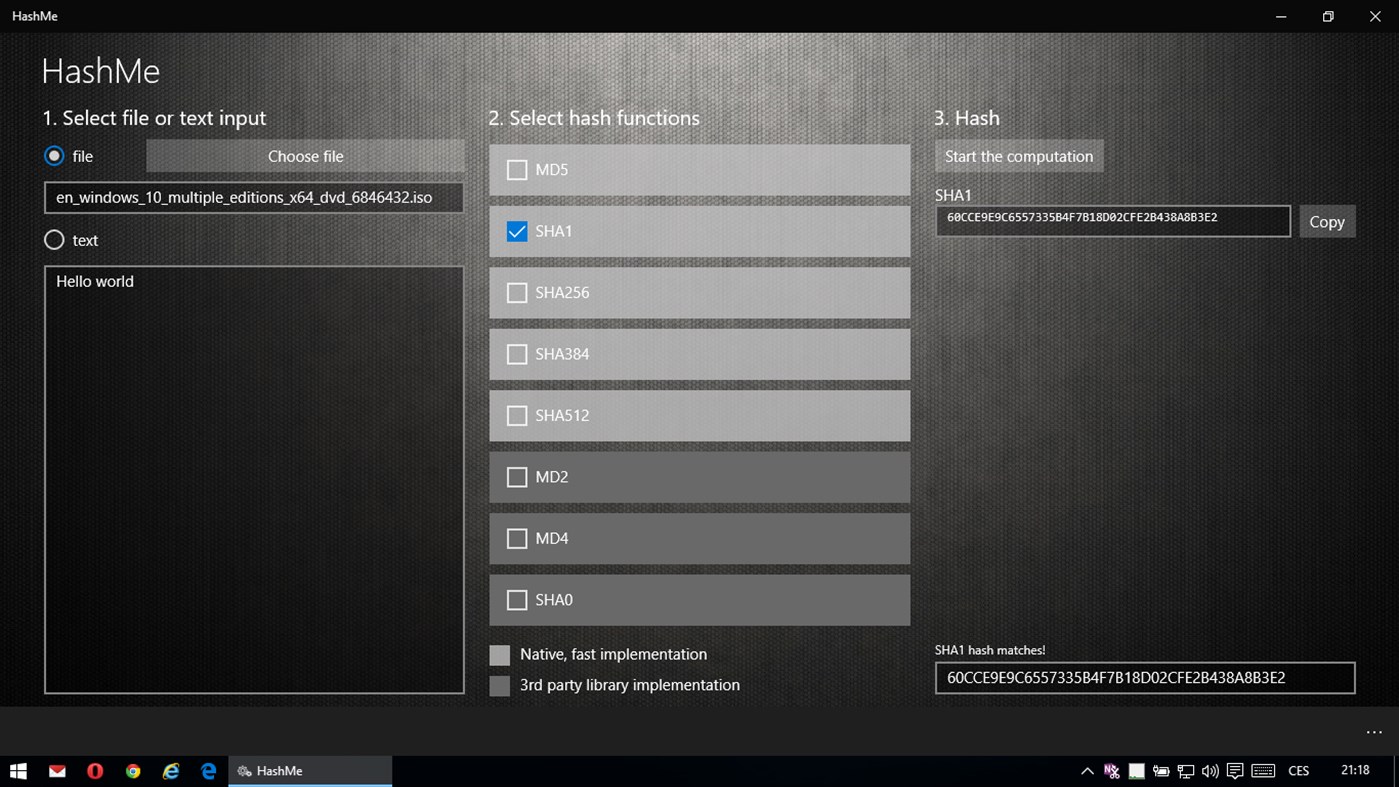Screen dimensions: 1399x787
Task: Check the Native, fast implementation option
Action: tap(499, 655)
